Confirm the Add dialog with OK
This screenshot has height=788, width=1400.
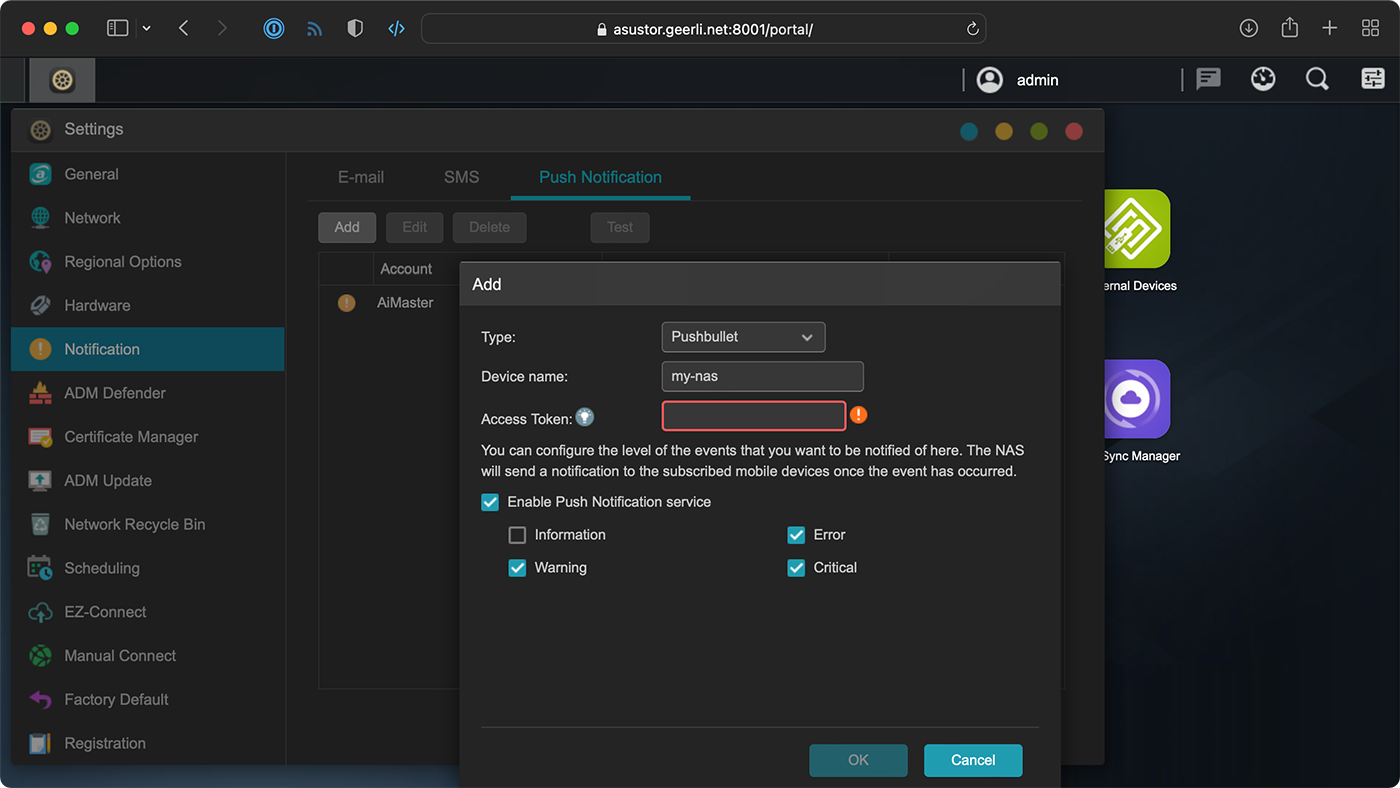tap(858, 760)
